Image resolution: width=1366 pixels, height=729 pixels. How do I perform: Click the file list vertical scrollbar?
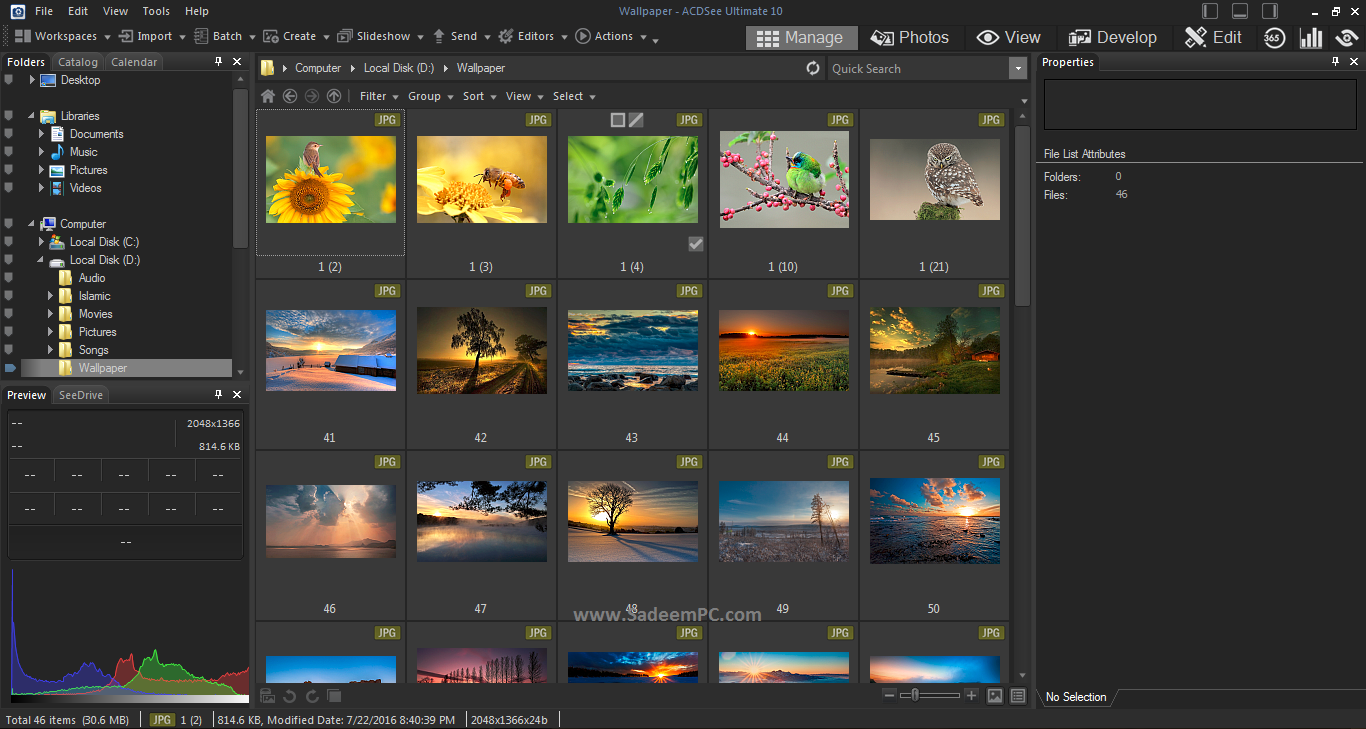click(x=1022, y=215)
